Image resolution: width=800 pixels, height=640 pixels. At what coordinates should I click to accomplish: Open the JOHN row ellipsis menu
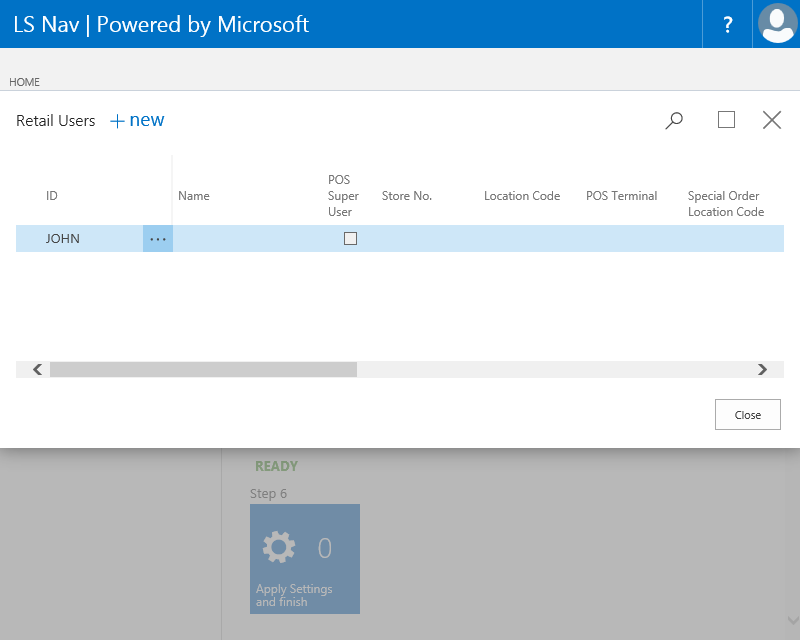click(158, 239)
